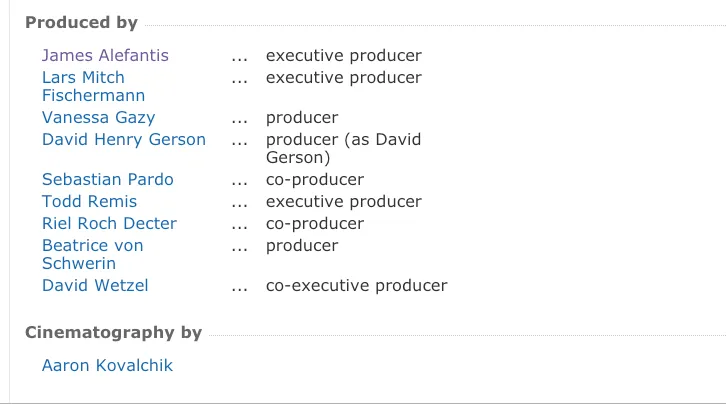Open James Alefantis's profile link
This screenshot has width=726, height=404.
[105, 56]
